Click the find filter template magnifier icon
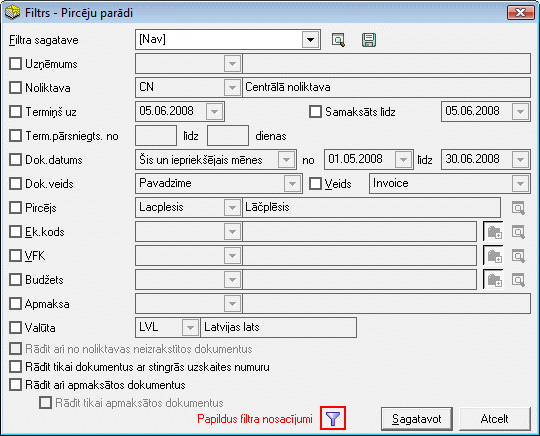 click(x=338, y=40)
